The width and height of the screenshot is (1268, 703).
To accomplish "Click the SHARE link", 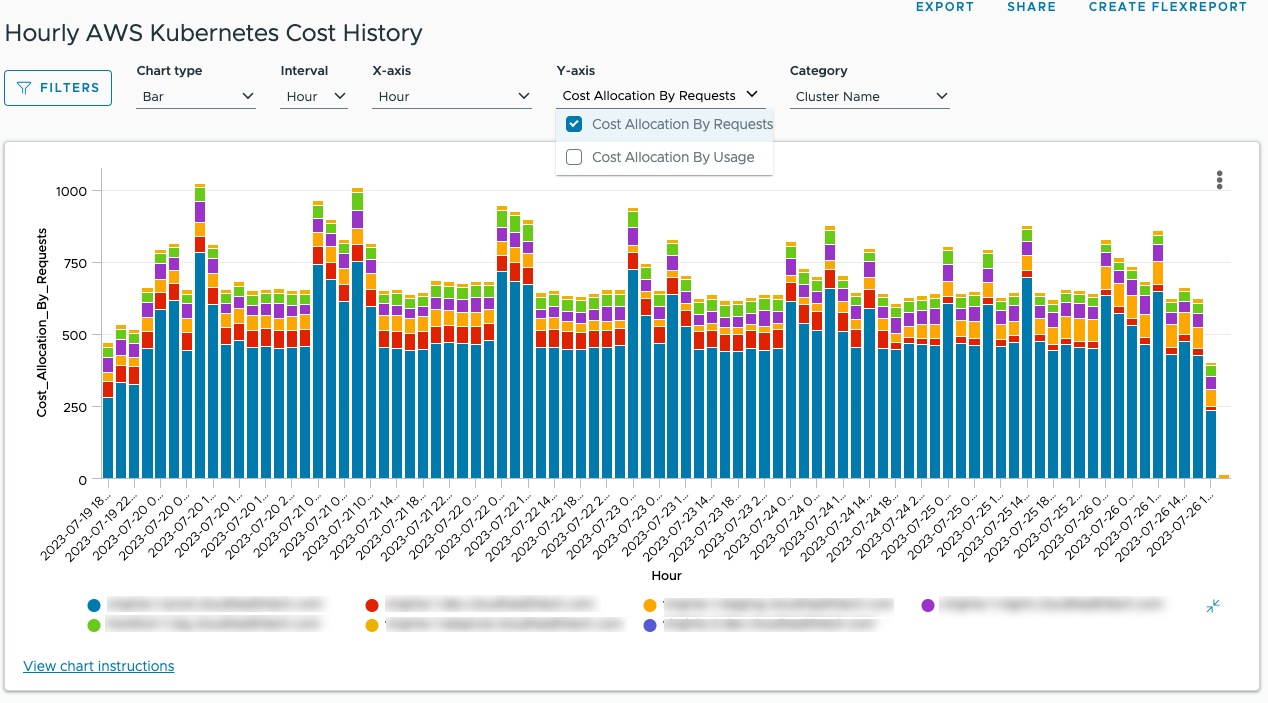I will click(1032, 7).
